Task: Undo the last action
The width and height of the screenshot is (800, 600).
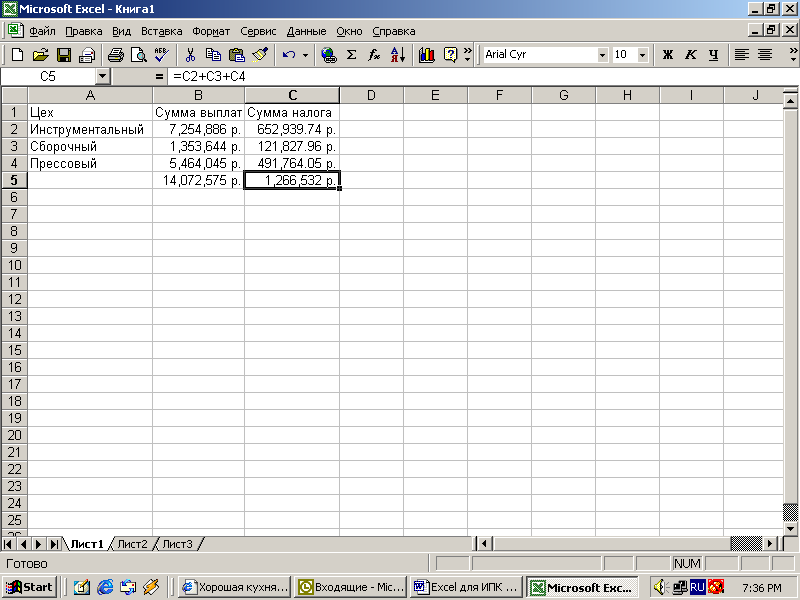Action: click(289, 55)
